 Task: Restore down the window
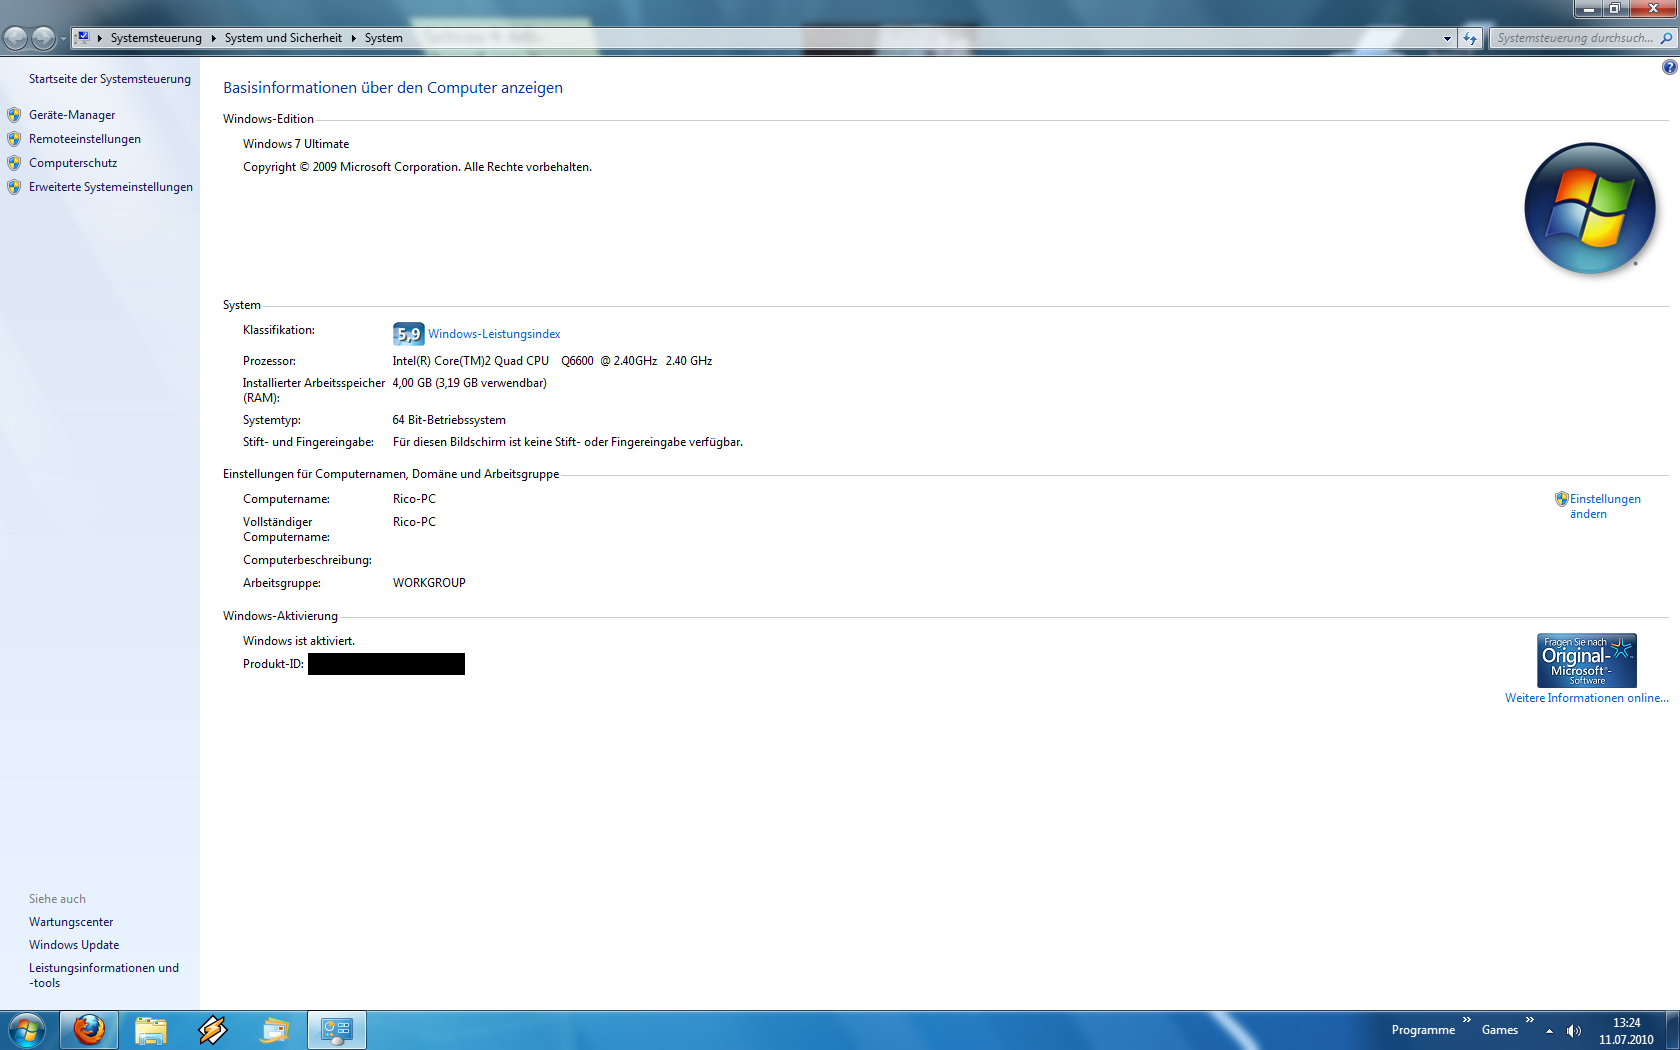tap(1614, 8)
